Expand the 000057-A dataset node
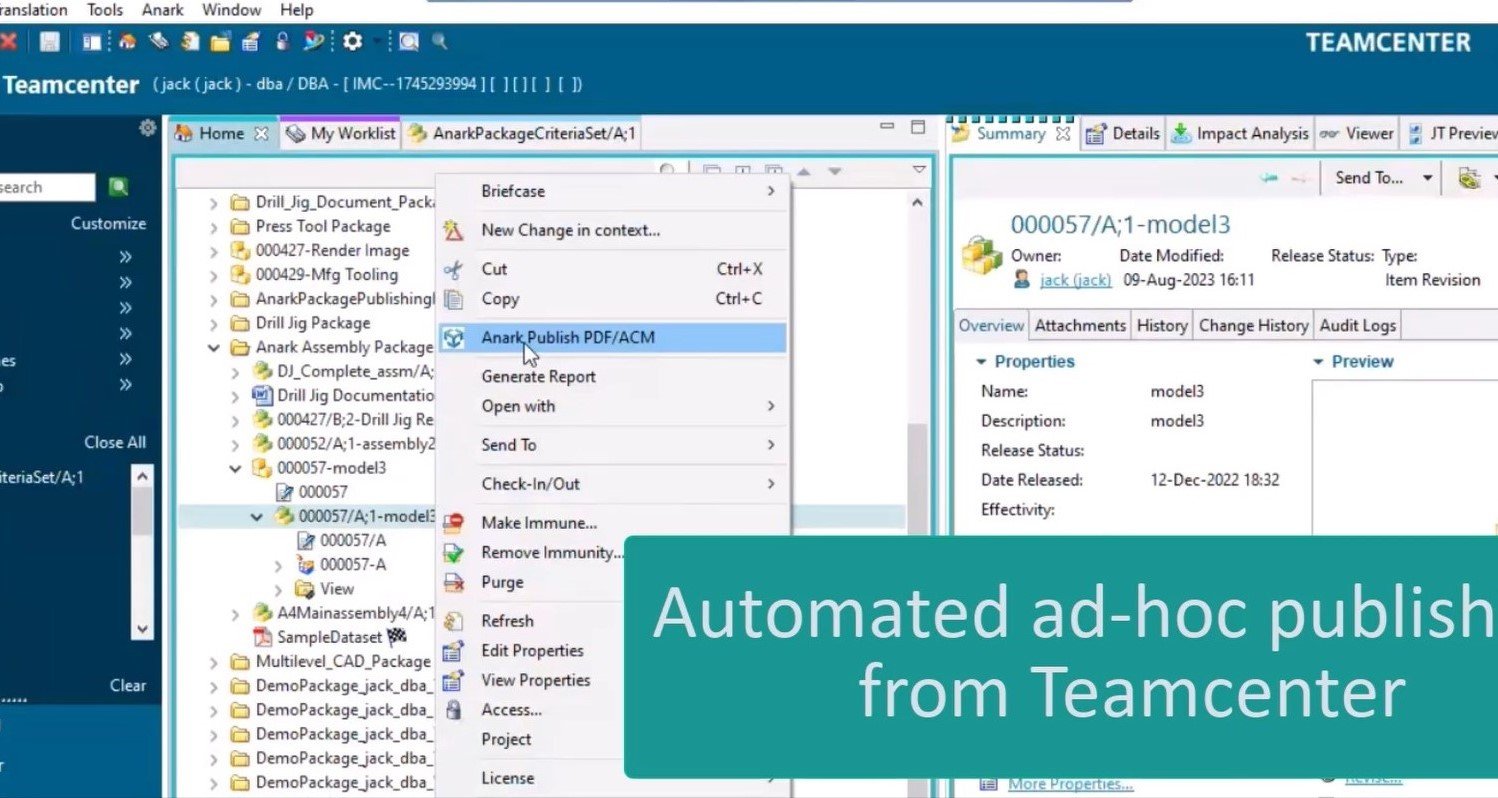Image resolution: width=1498 pixels, height=798 pixels. click(279, 565)
